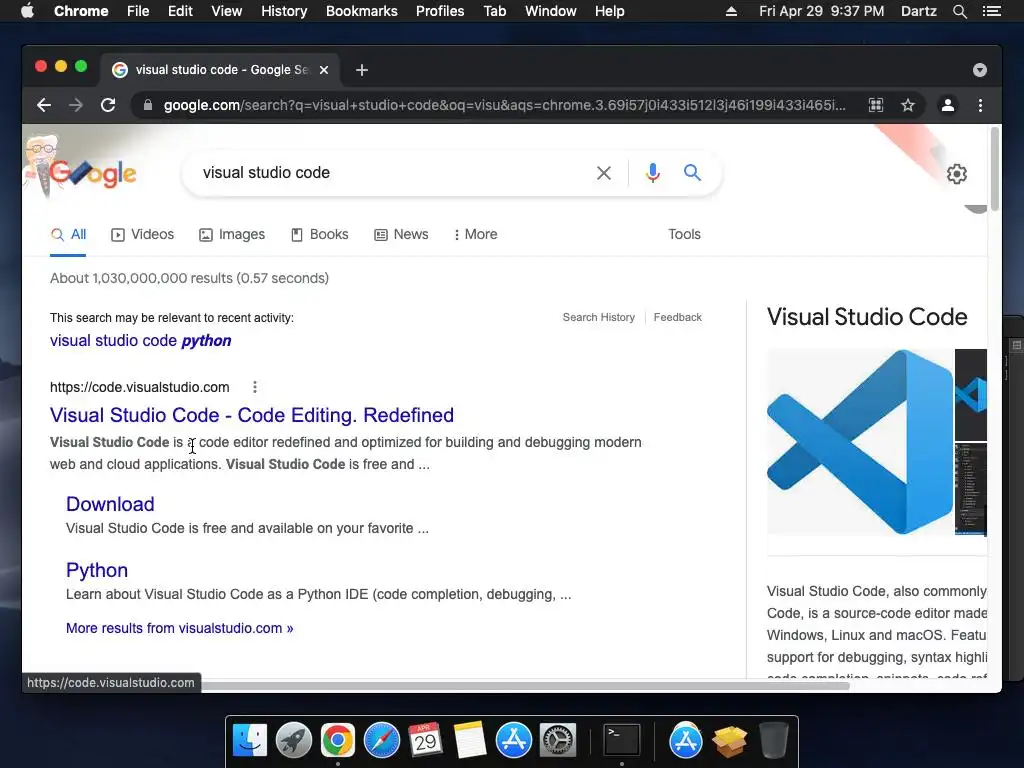Click the Chrome address bar URL
This screenshot has width=1024, height=768.
[x=504, y=105]
